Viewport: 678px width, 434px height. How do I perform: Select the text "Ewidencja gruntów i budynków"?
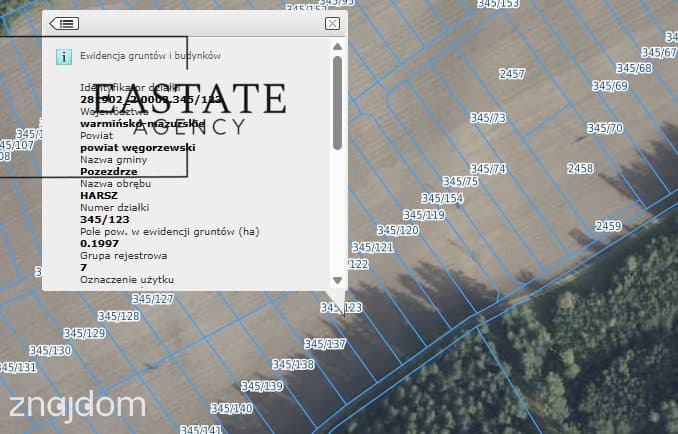(150, 56)
